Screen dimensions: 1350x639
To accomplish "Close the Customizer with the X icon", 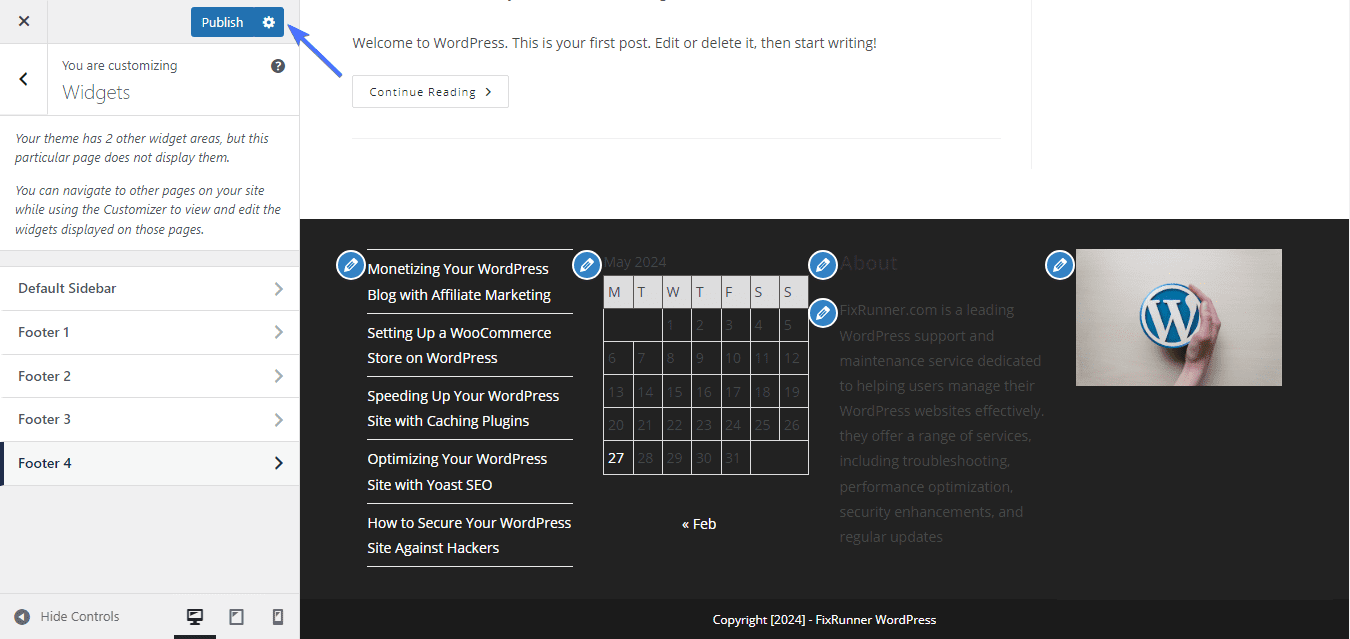I will pos(24,21).
